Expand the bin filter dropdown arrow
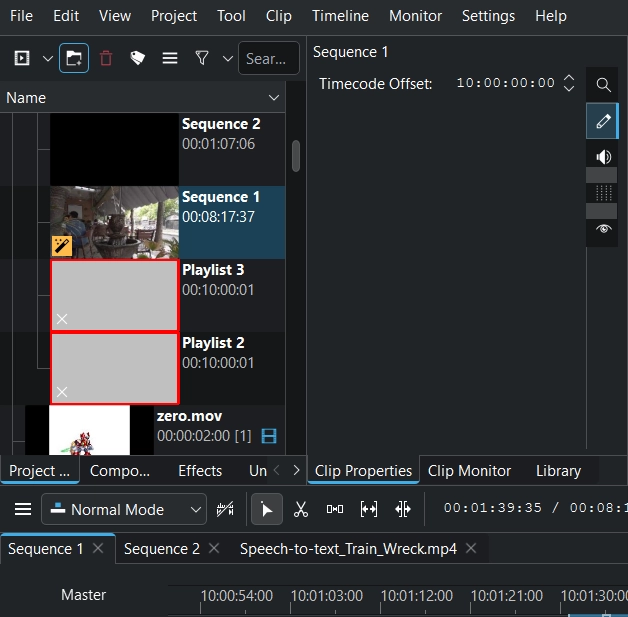Viewport: 628px width, 617px height. (x=228, y=59)
